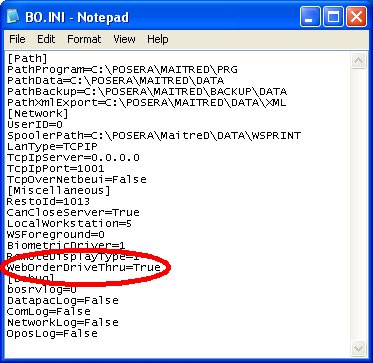Click the scrollbar up arrow

(358, 61)
